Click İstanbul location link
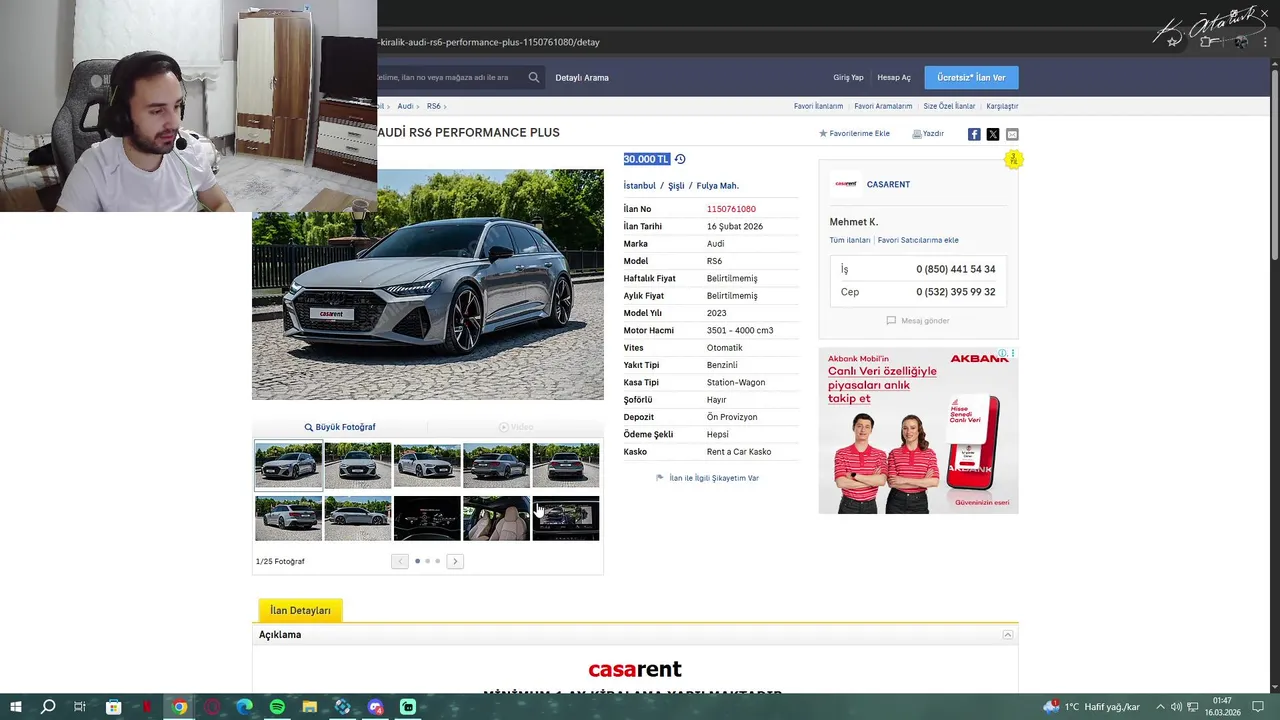The image size is (1280, 720). pyautogui.click(x=639, y=185)
